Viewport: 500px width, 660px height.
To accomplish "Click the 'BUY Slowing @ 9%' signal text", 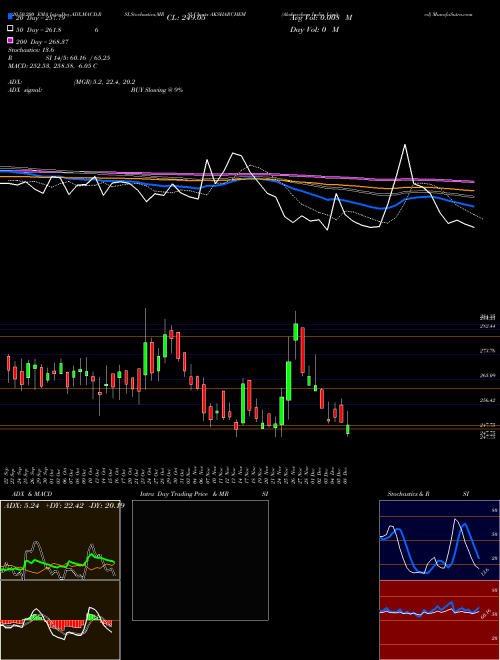I will tap(157, 90).
